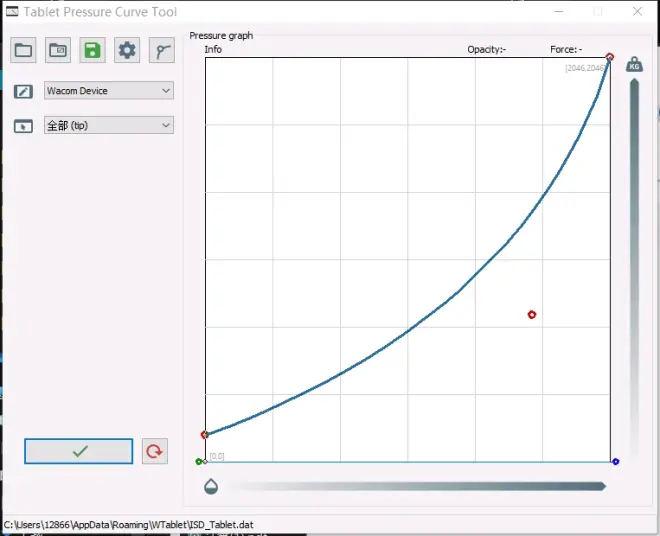This screenshot has height=536, width=660.
Task: Click the curve node tool icon
Action: tap(162, 51)
